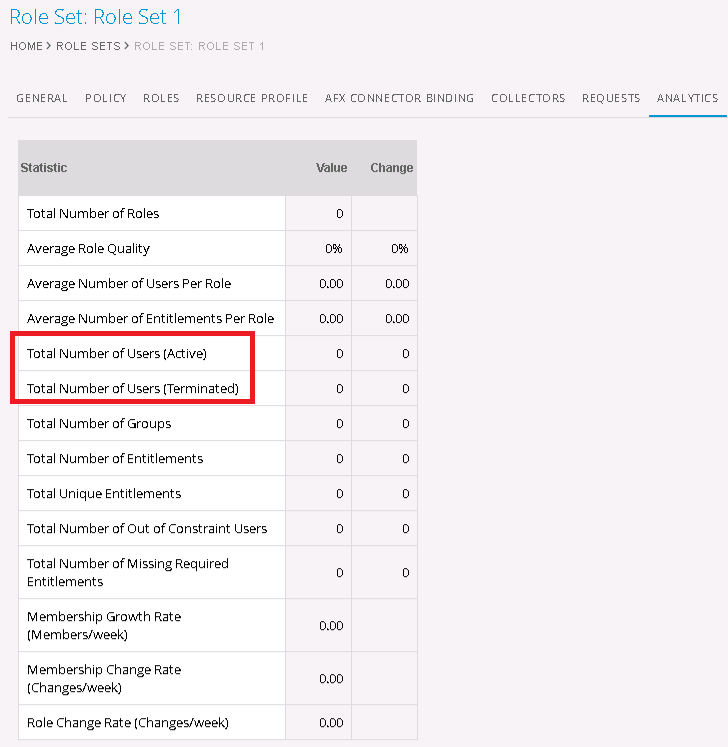
Task: Click Total Number of Users (Terminated) label
Action: [133, 388]
